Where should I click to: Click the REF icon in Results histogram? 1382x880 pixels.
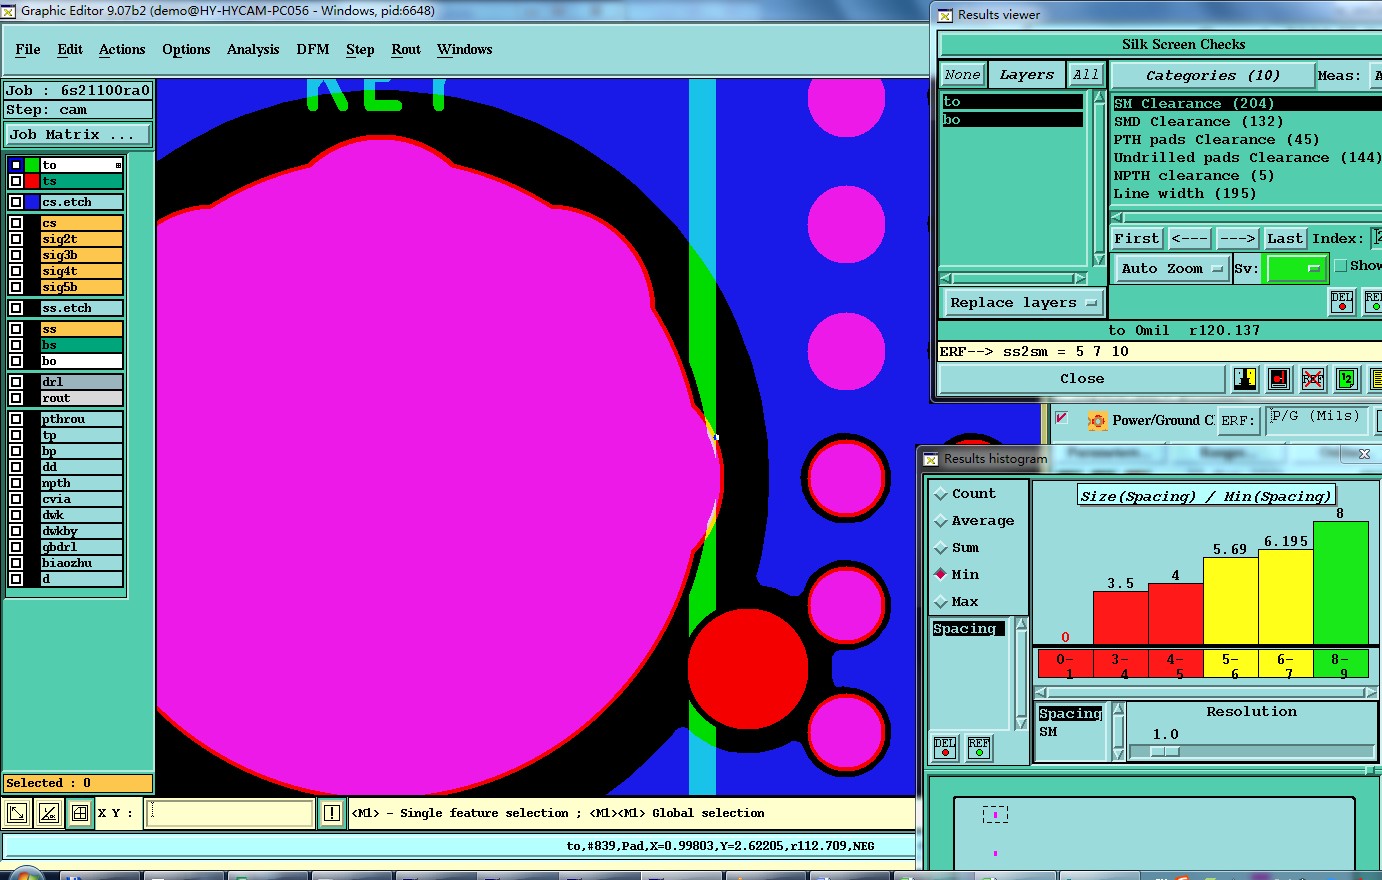tap(979, 748)
